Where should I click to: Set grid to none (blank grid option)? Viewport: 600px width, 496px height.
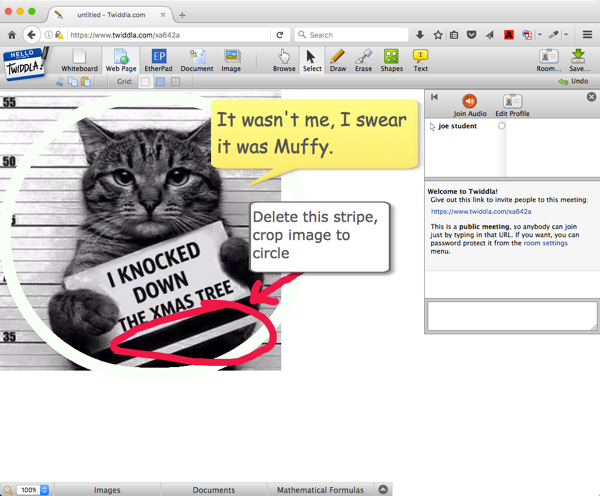tap(145, 82)
